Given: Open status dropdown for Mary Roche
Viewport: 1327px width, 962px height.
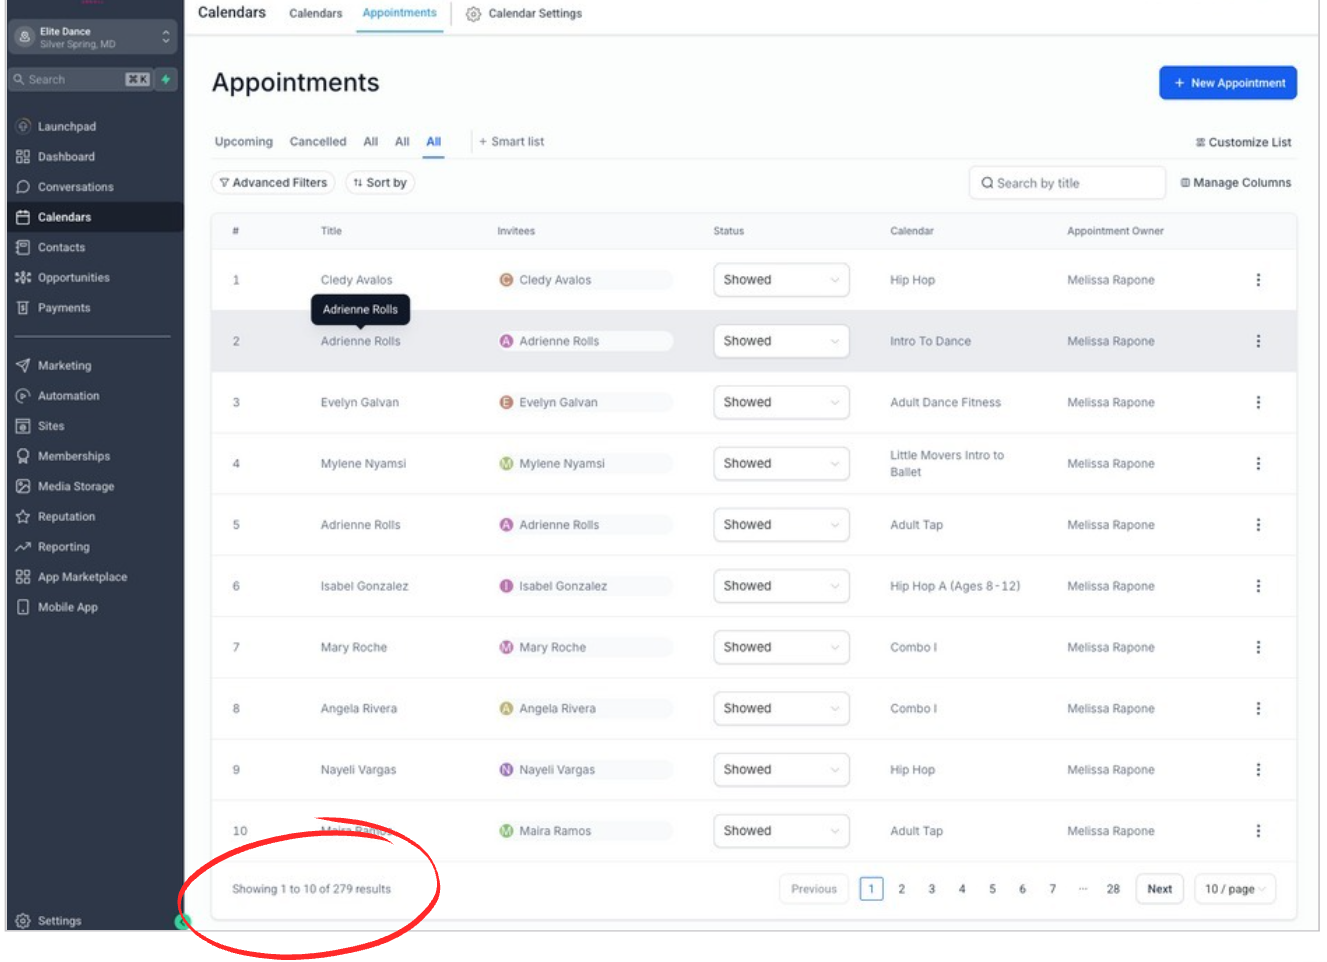Looking at the screenshot, I should tap(781, 647).
